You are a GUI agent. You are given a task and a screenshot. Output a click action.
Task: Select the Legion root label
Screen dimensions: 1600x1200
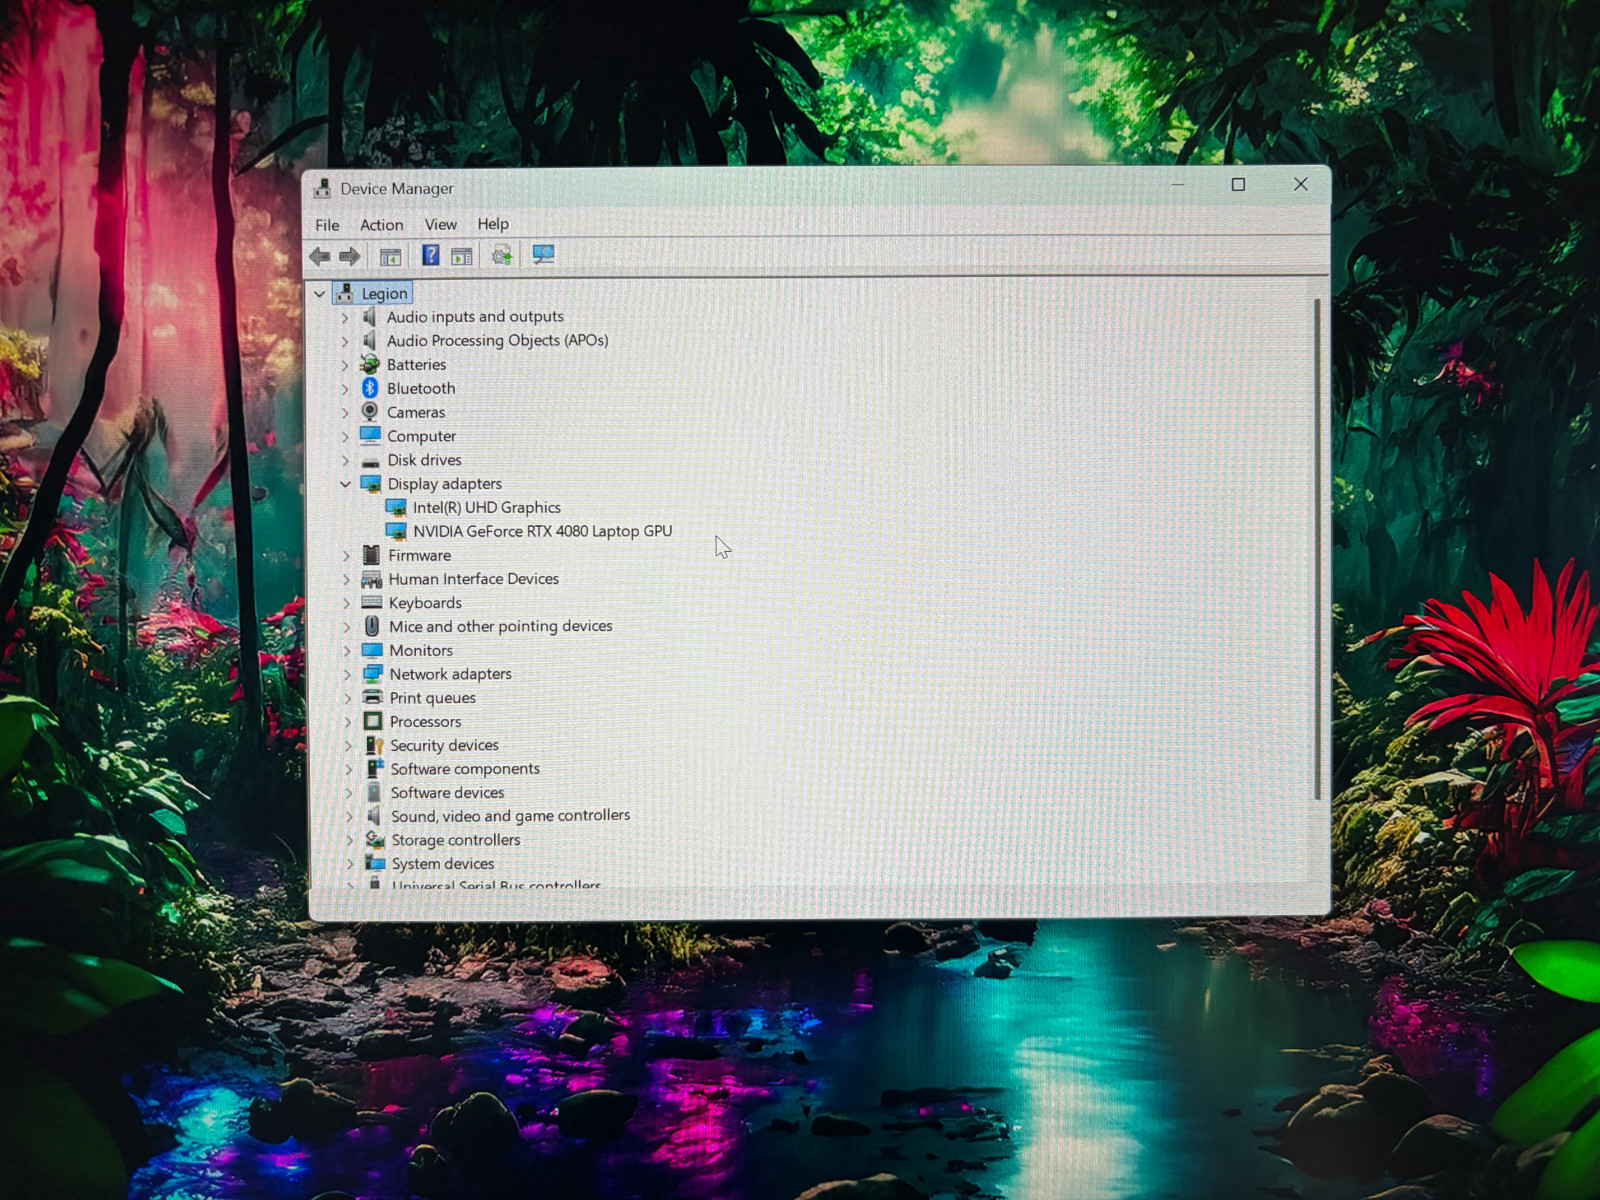pos(385,293)
